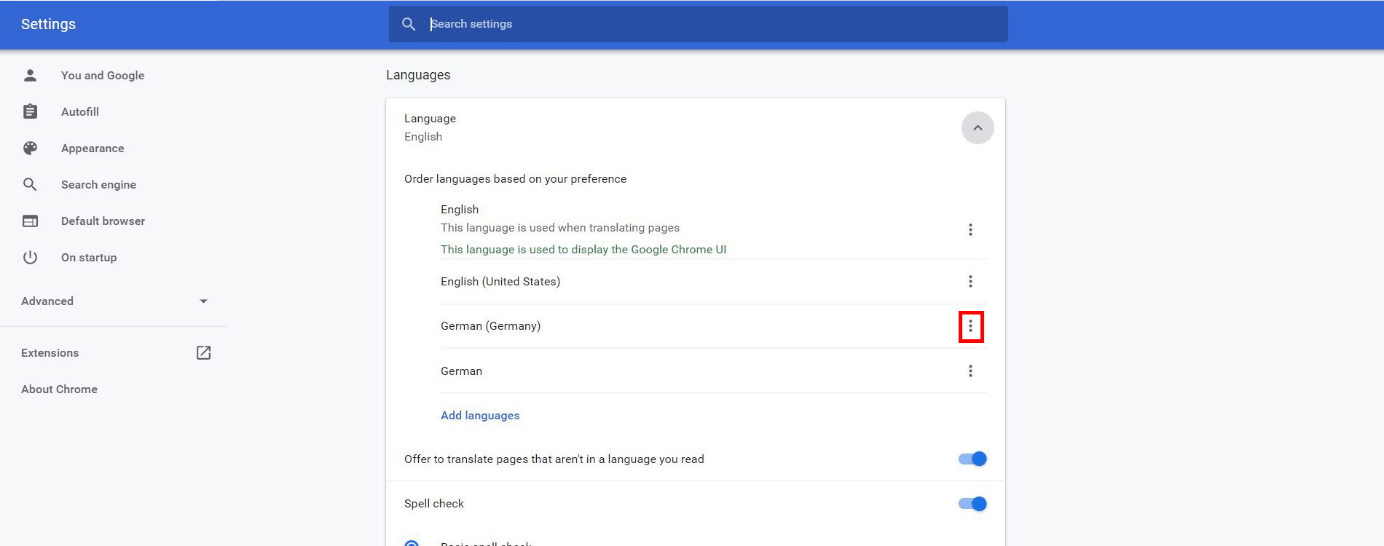
Task: Collapse the Language section chevron
Action: pyautogui.click(x=977, y=128)
